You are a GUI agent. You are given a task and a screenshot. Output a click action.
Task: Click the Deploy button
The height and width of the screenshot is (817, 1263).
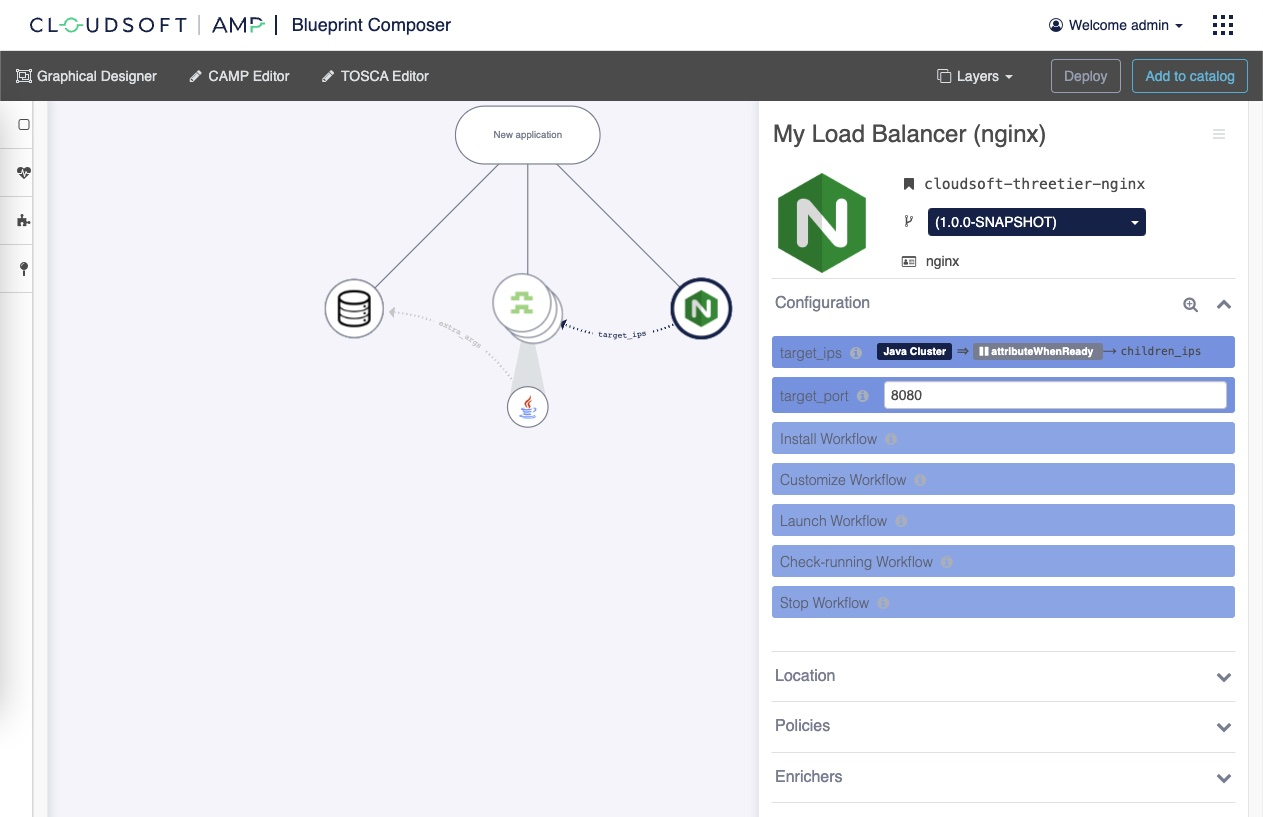(x=1085, y=76)
